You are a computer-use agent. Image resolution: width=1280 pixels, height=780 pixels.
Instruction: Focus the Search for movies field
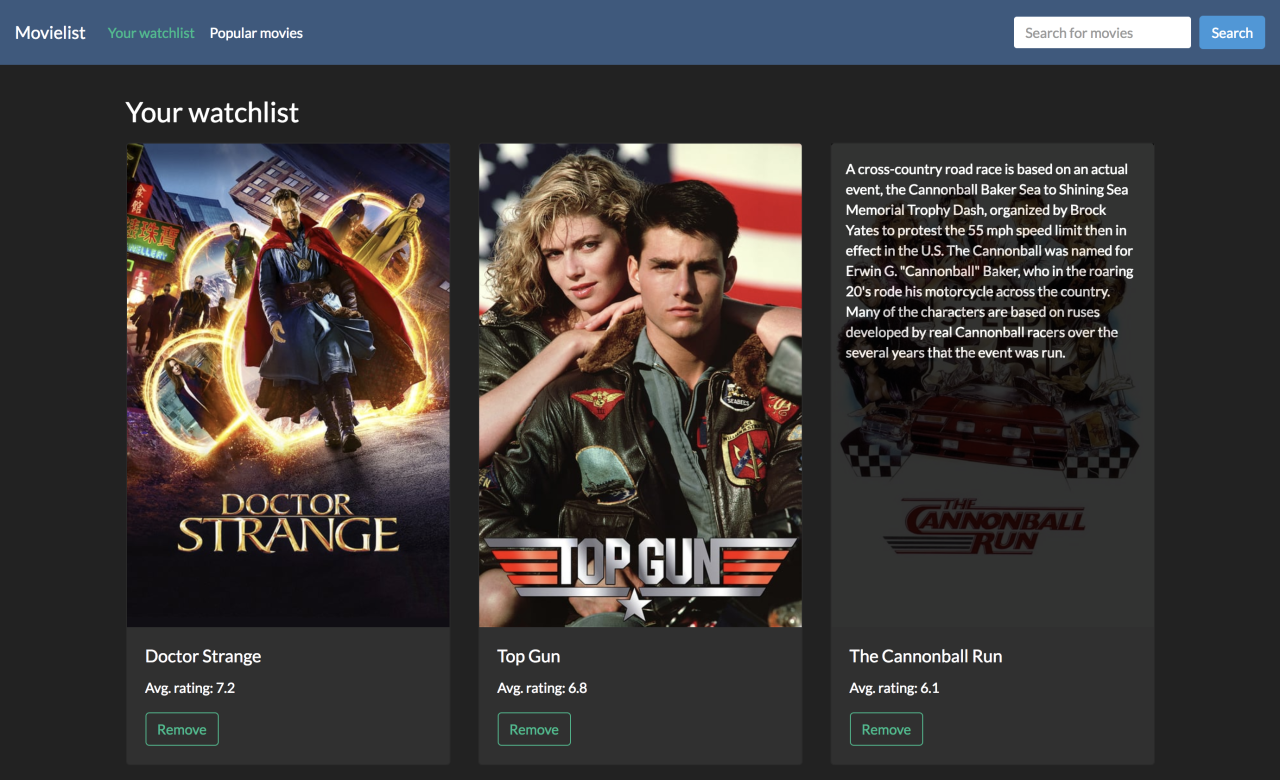(x=1102, y=33)
